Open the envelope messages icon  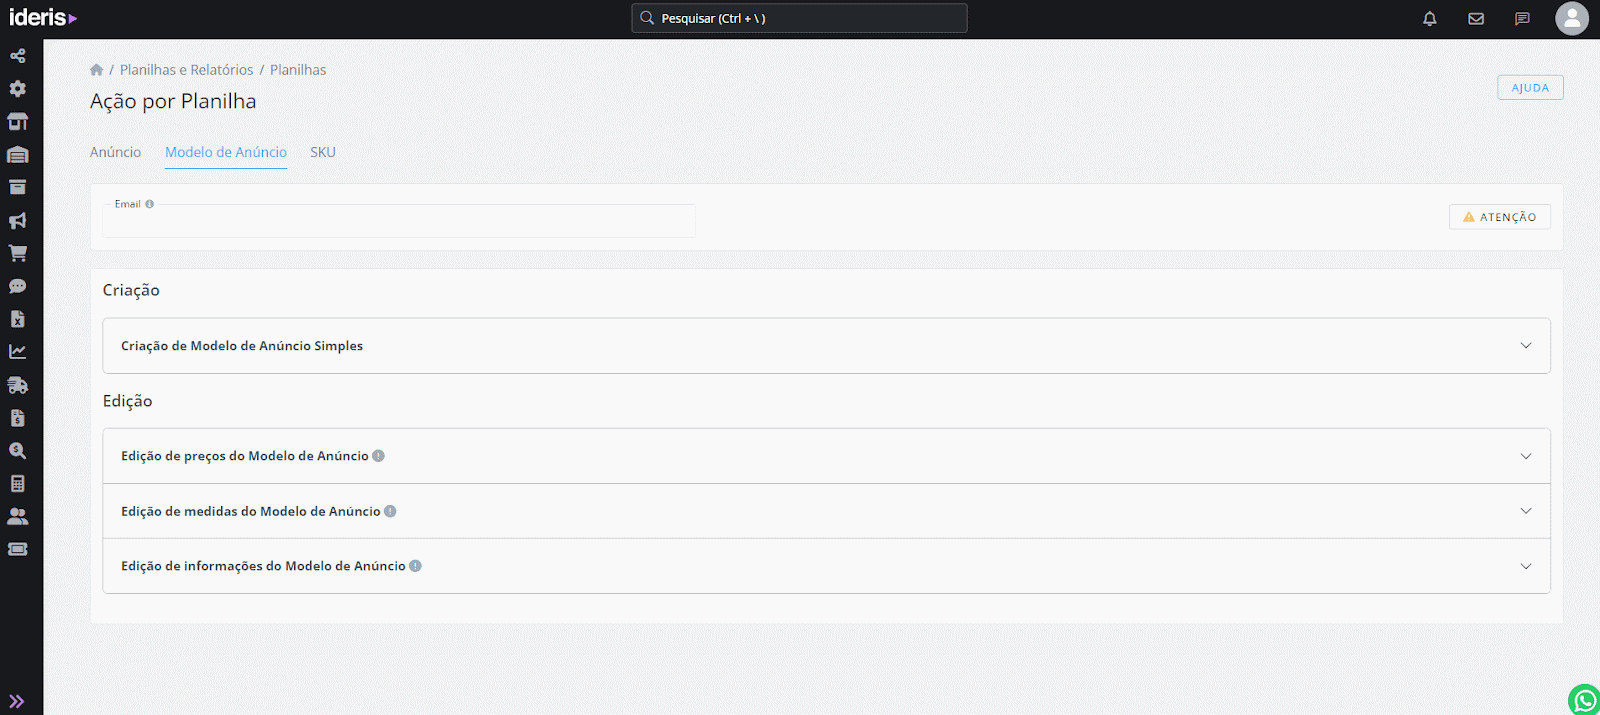[x=1476, y=18]
